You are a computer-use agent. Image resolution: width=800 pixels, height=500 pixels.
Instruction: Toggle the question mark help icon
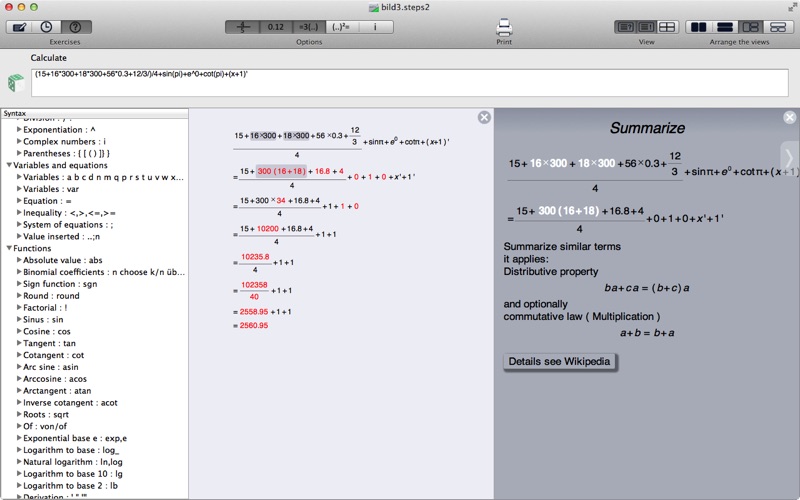click(76, 27)
